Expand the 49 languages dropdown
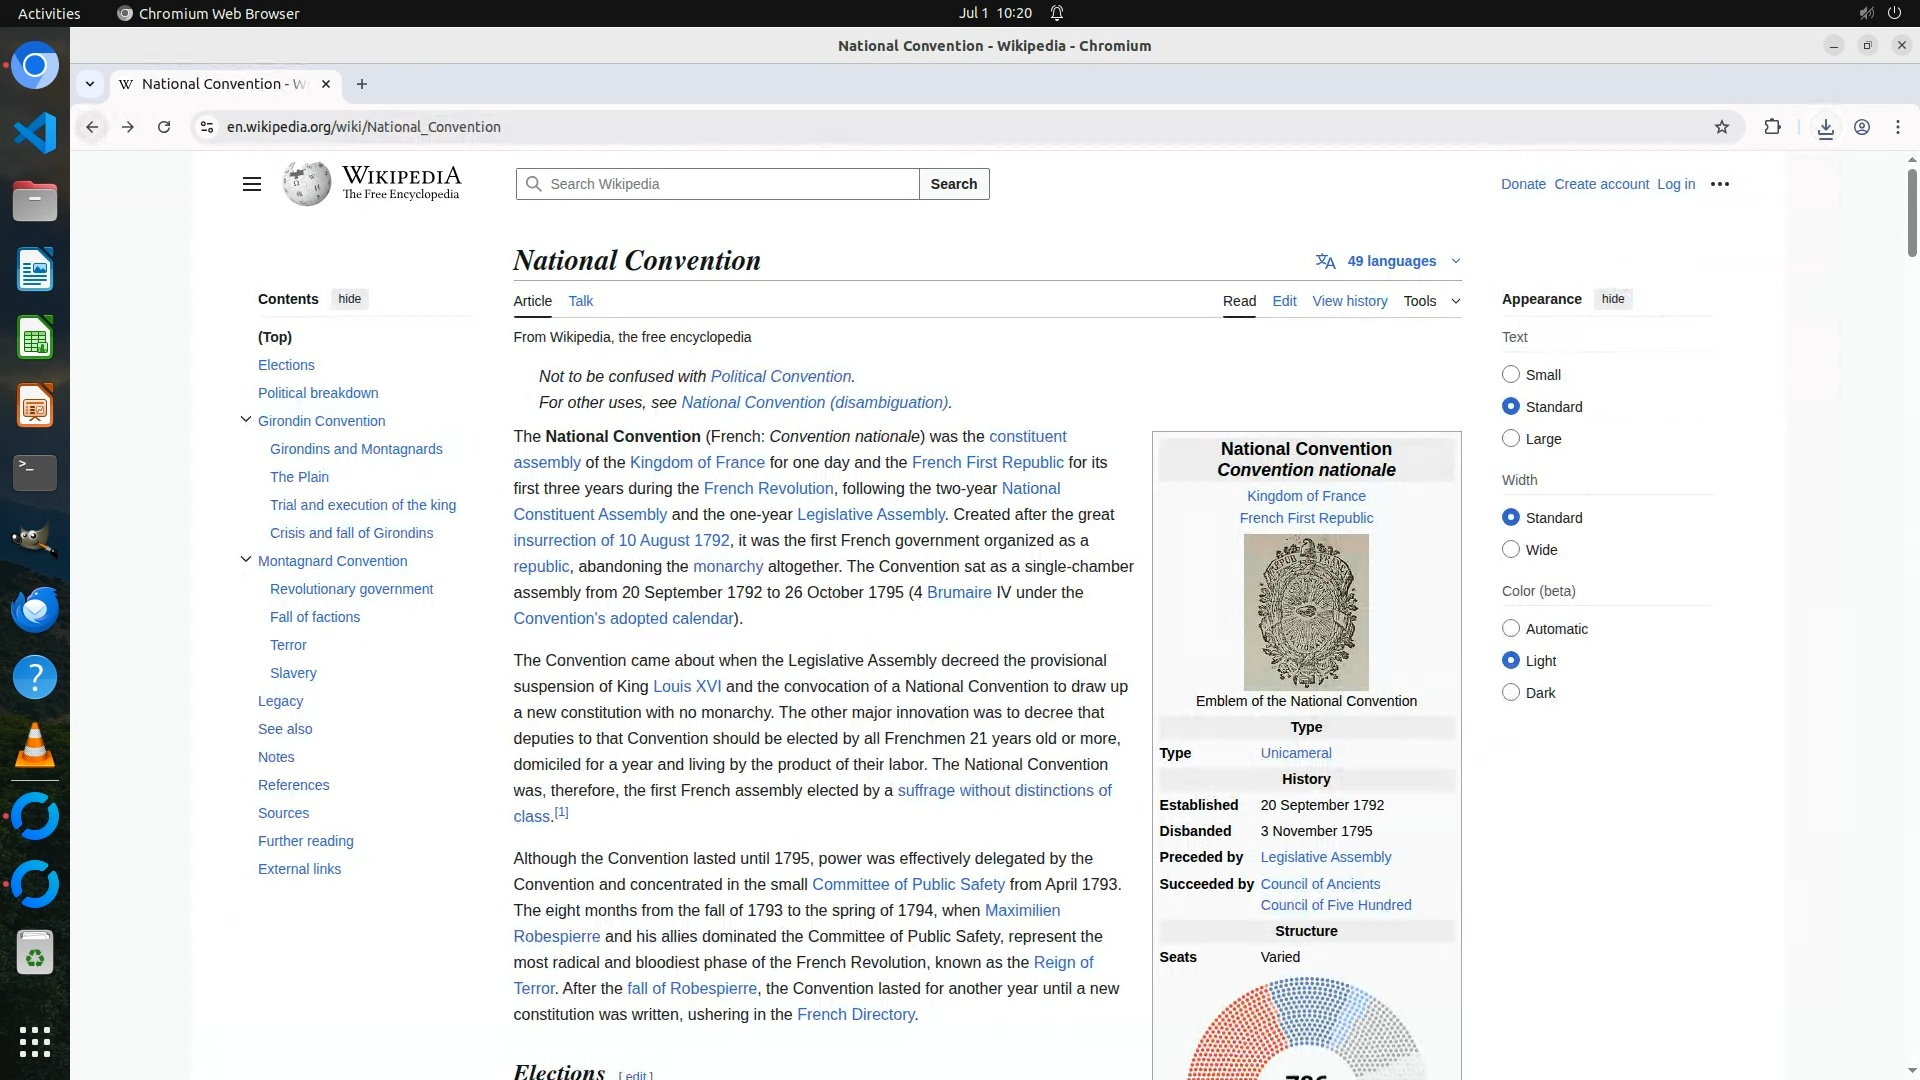 point(1390,261)
